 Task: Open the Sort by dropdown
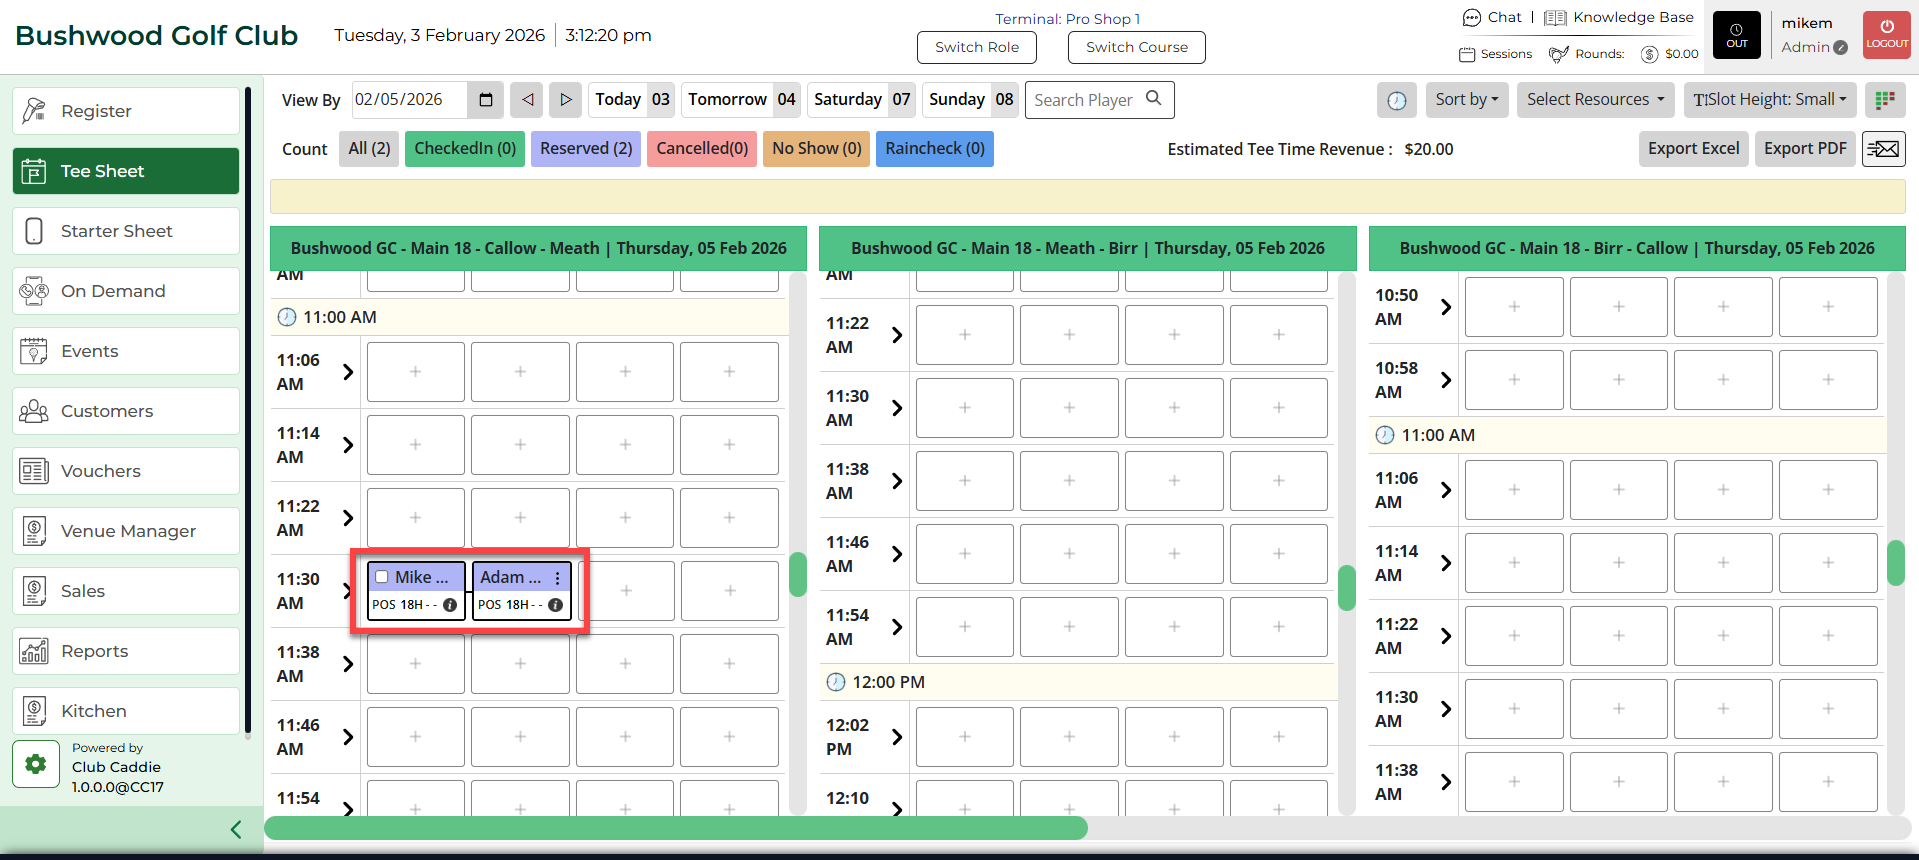pos(1466,100)
